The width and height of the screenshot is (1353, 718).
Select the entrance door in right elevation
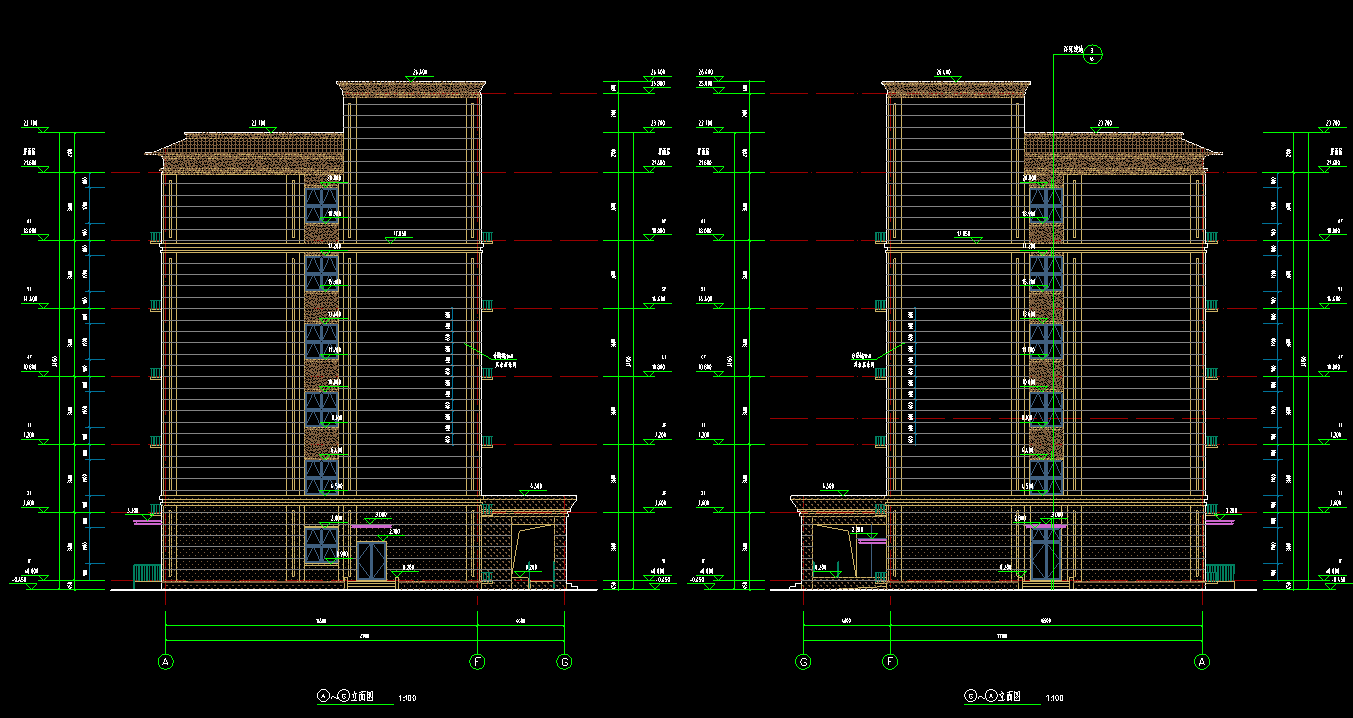(x=1046, y=554)
